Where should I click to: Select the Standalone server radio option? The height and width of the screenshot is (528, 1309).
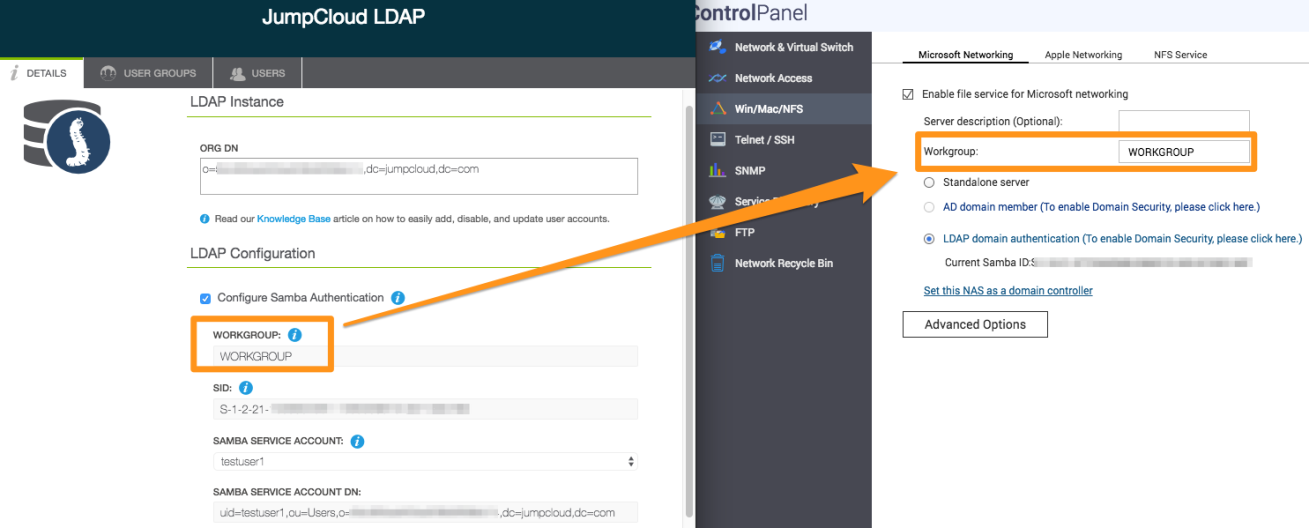click(929, 183)
